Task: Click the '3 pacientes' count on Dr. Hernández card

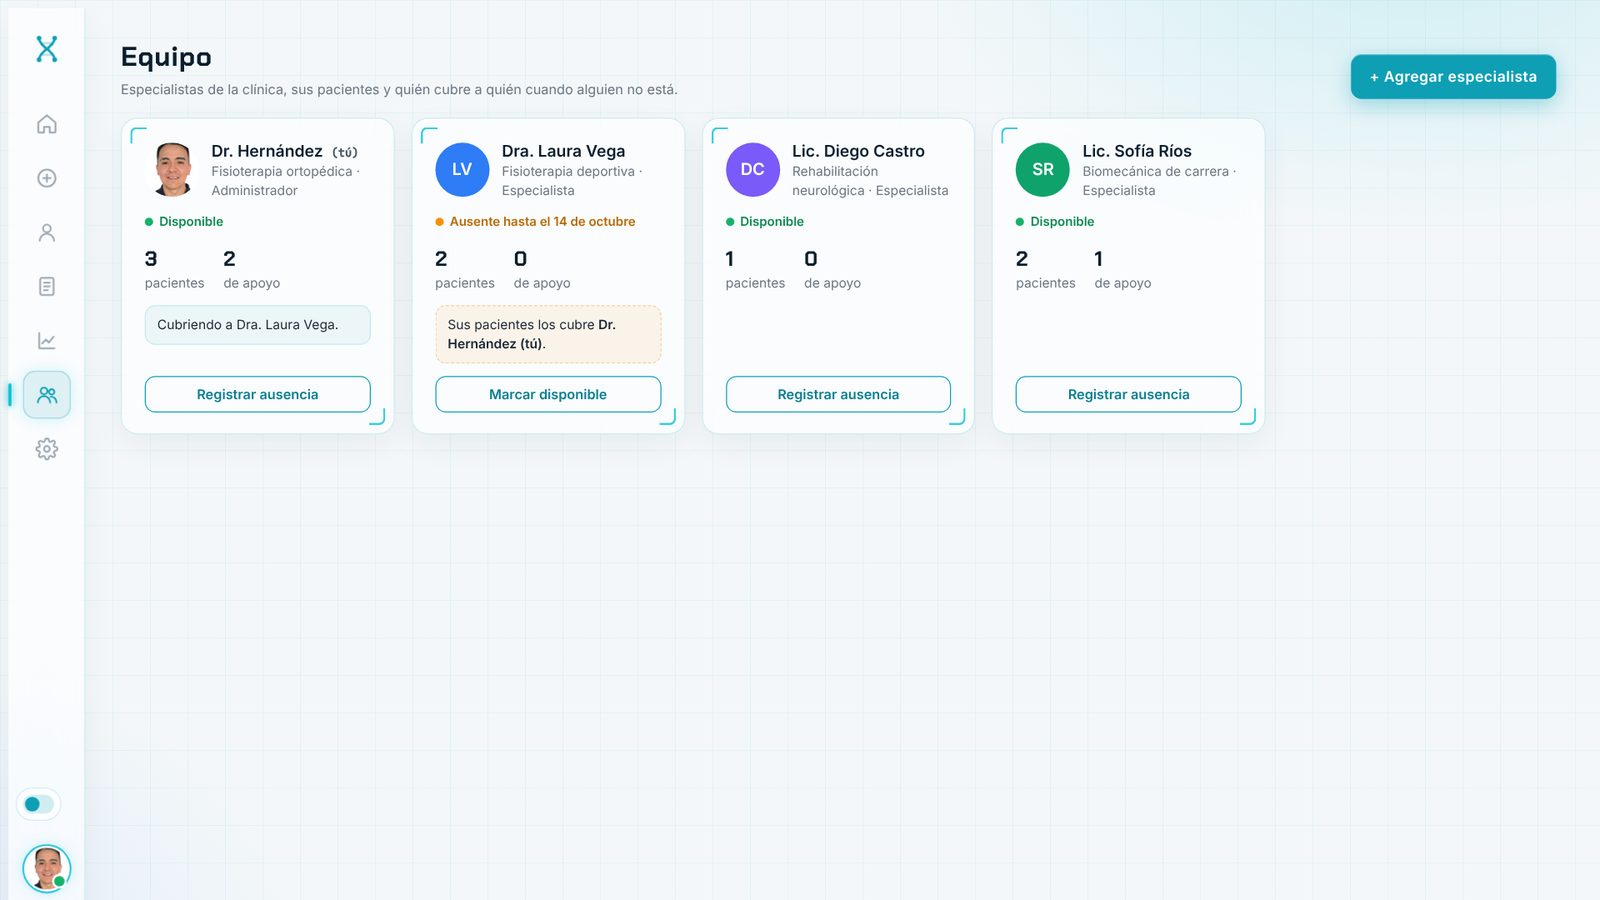Action: (x=174, y=270)
